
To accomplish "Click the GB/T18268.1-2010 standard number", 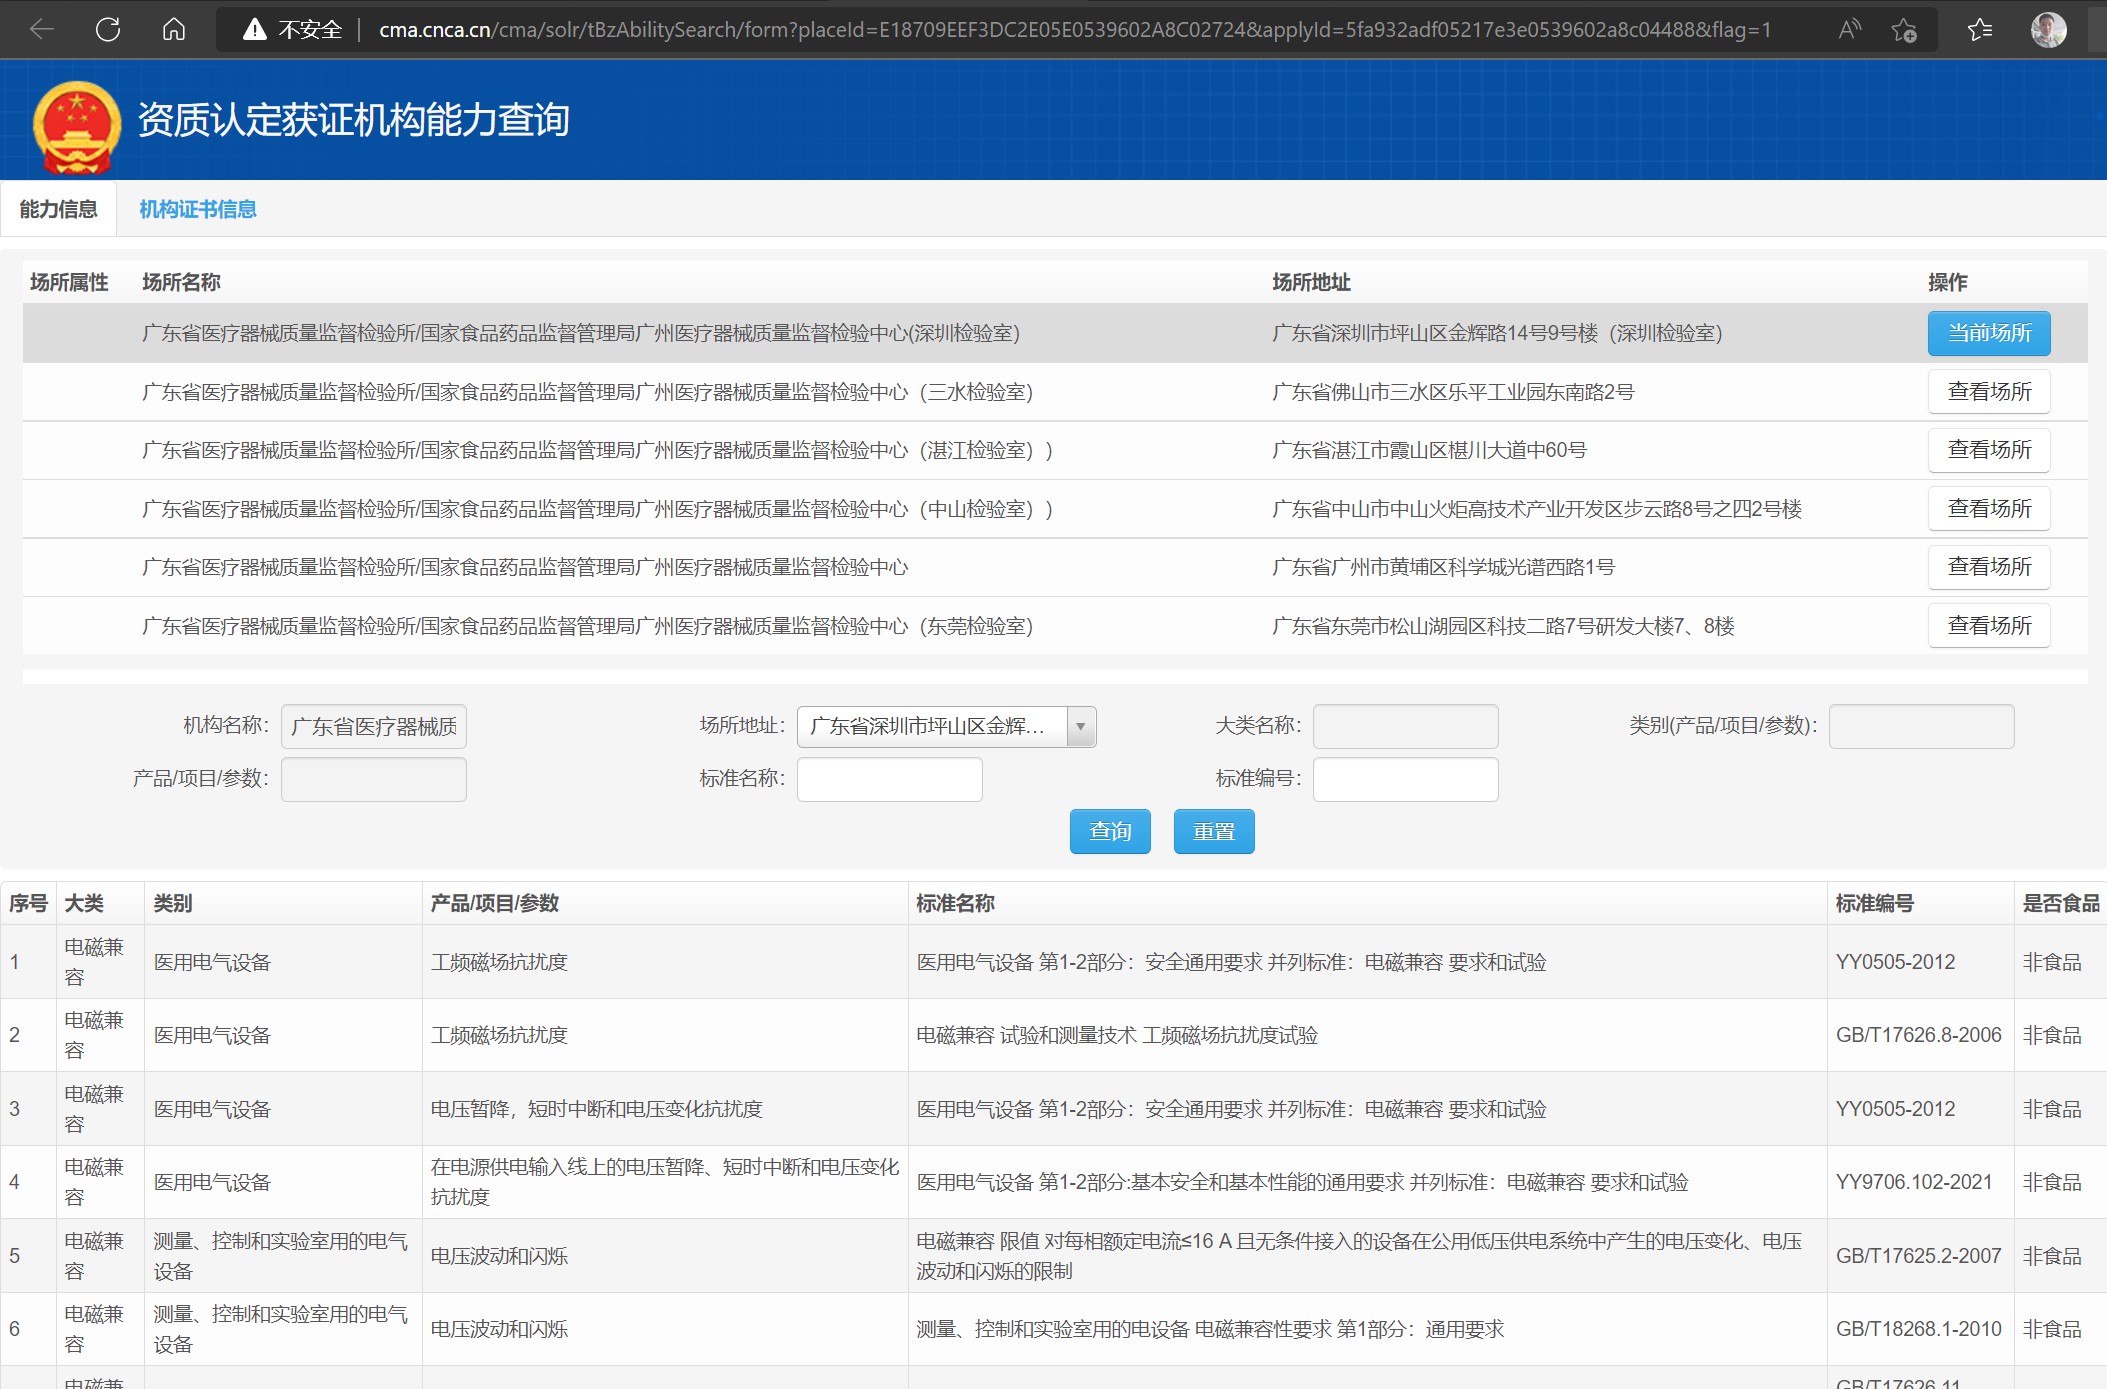I will click(x=1918, y=1329).
